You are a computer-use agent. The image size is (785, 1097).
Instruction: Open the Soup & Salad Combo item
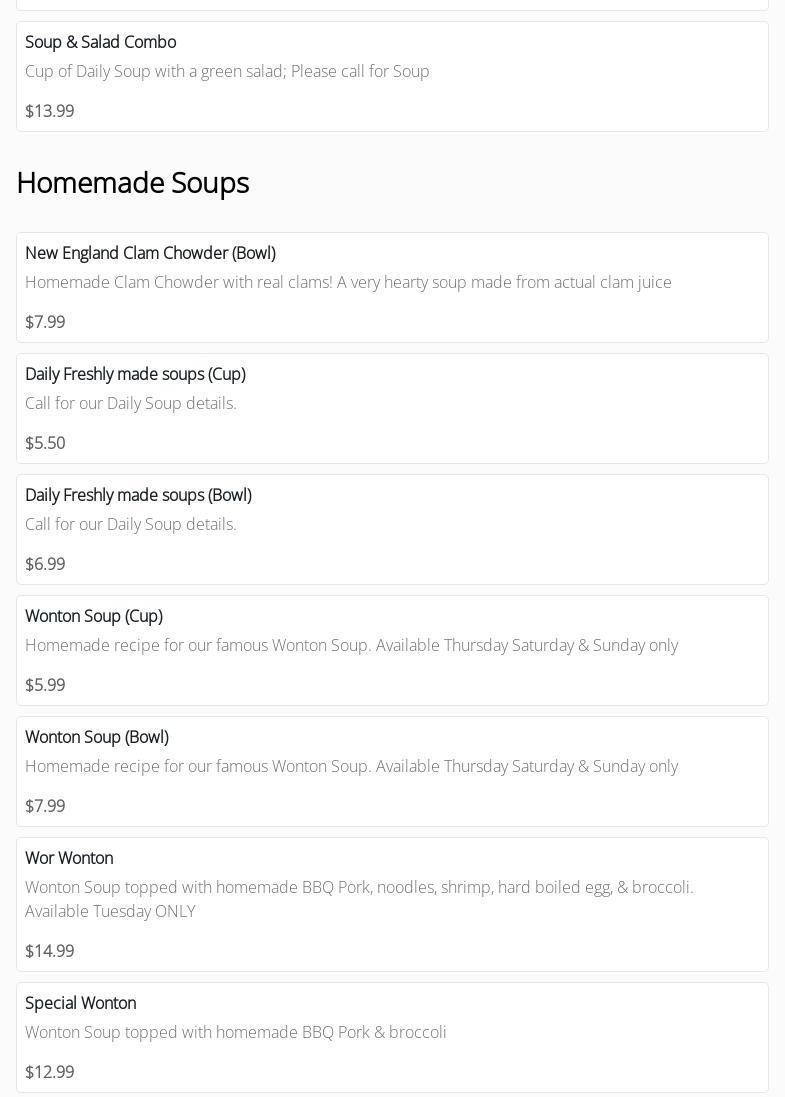100,42
